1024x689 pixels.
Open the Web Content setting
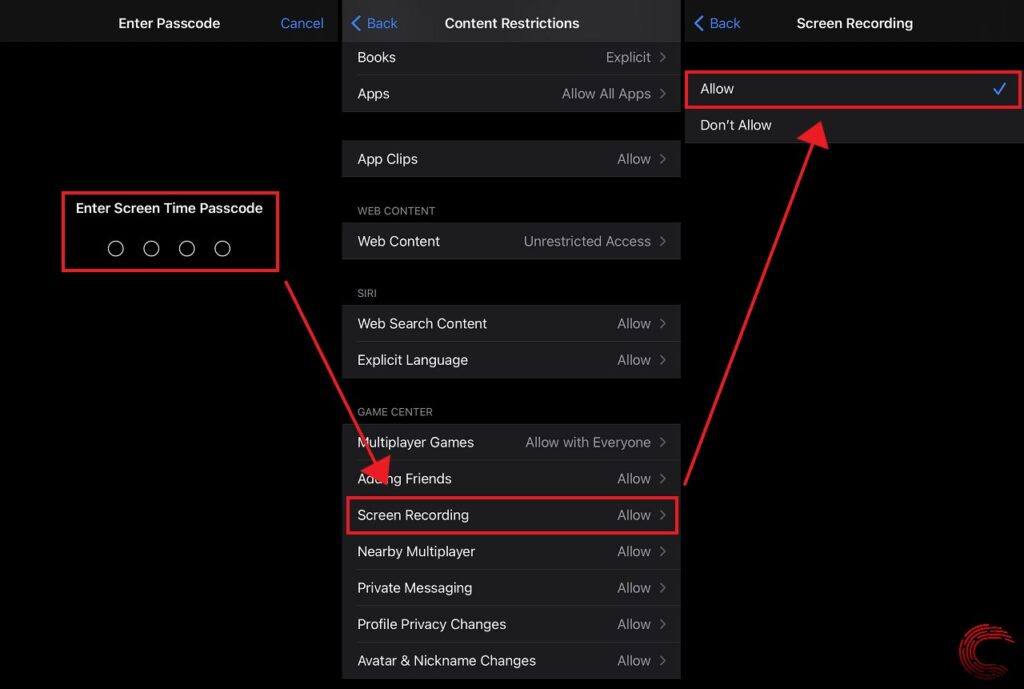(511, 241)
